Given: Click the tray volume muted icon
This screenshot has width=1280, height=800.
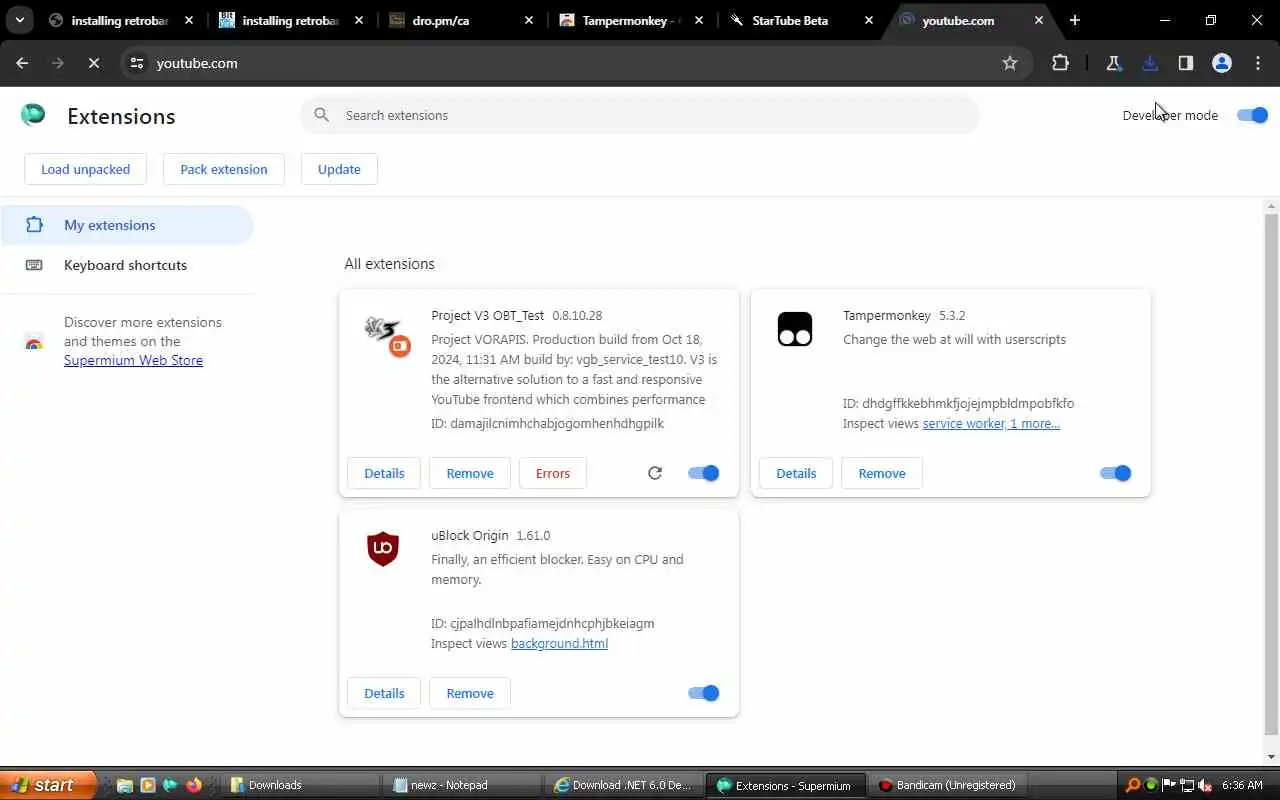Looking at the screenshot, I should (1205, 785).
